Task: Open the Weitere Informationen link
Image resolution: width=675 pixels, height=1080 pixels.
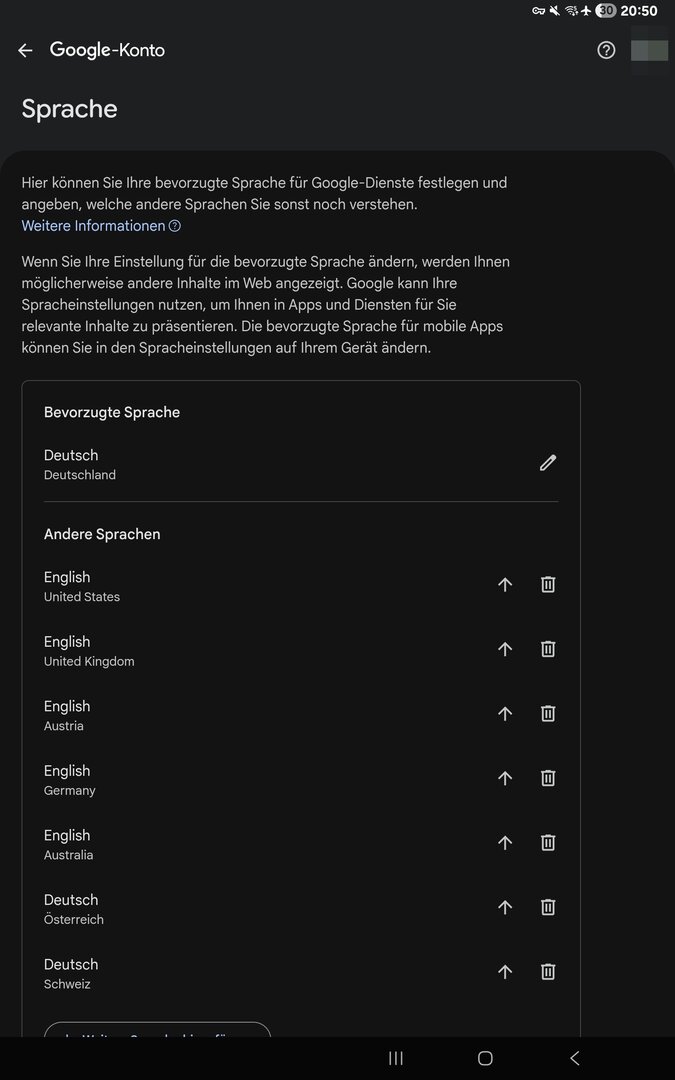Action: click(x=93, y=226)
